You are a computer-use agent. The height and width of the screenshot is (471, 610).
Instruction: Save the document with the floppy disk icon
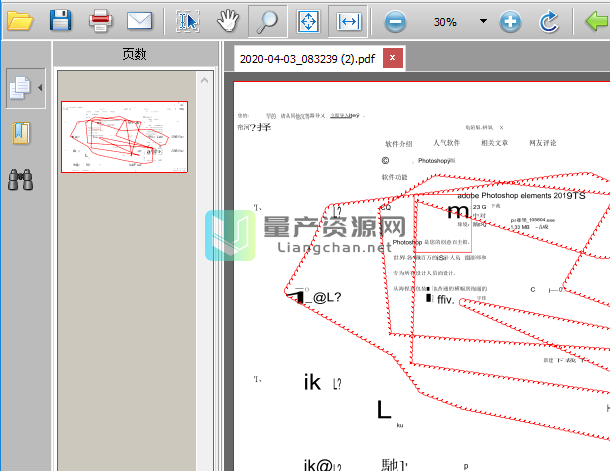tap(61, 21)
